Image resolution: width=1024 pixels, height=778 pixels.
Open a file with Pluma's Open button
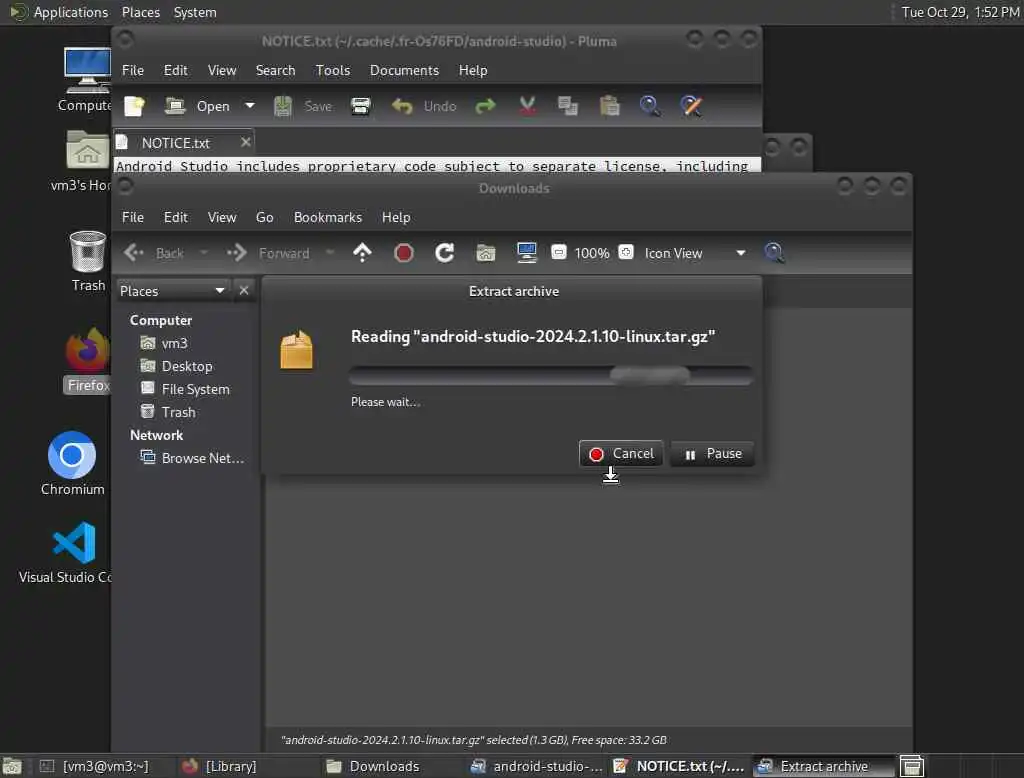tap(197, 106)
